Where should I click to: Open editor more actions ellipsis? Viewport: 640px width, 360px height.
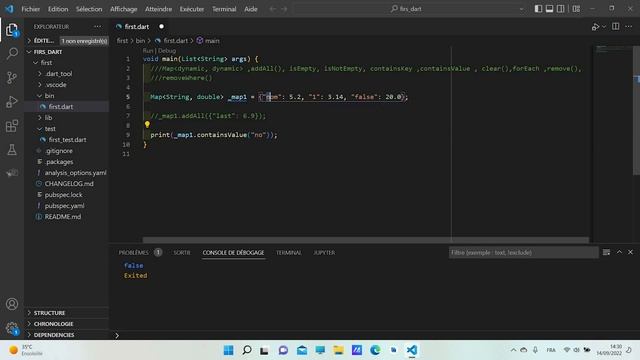pyautogui.click(x=629, y=27)
